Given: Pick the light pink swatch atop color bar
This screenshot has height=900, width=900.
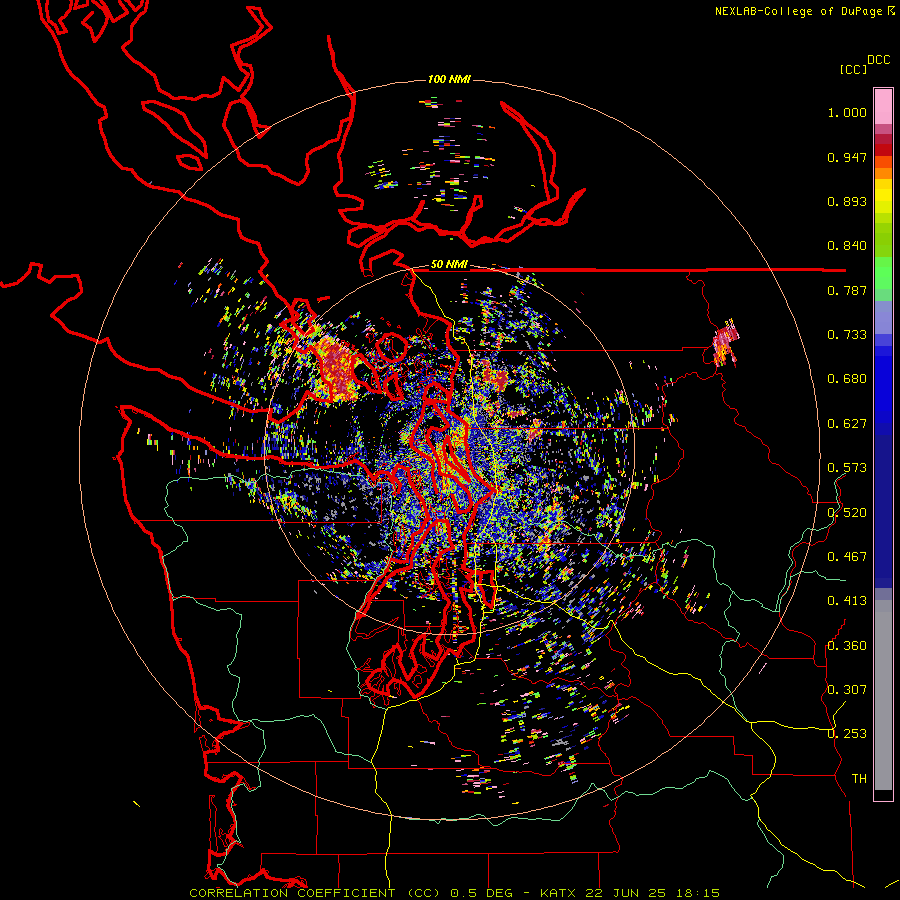Looking at the screenshot, I should click(883, 106).
